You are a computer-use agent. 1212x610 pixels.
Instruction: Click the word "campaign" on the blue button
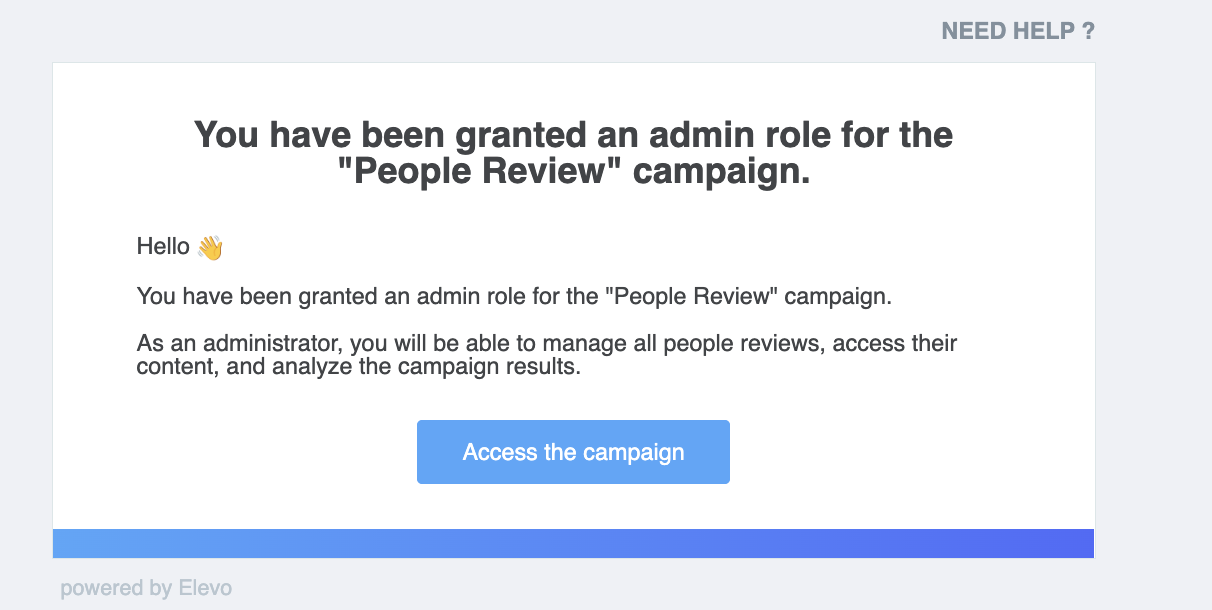634,453
